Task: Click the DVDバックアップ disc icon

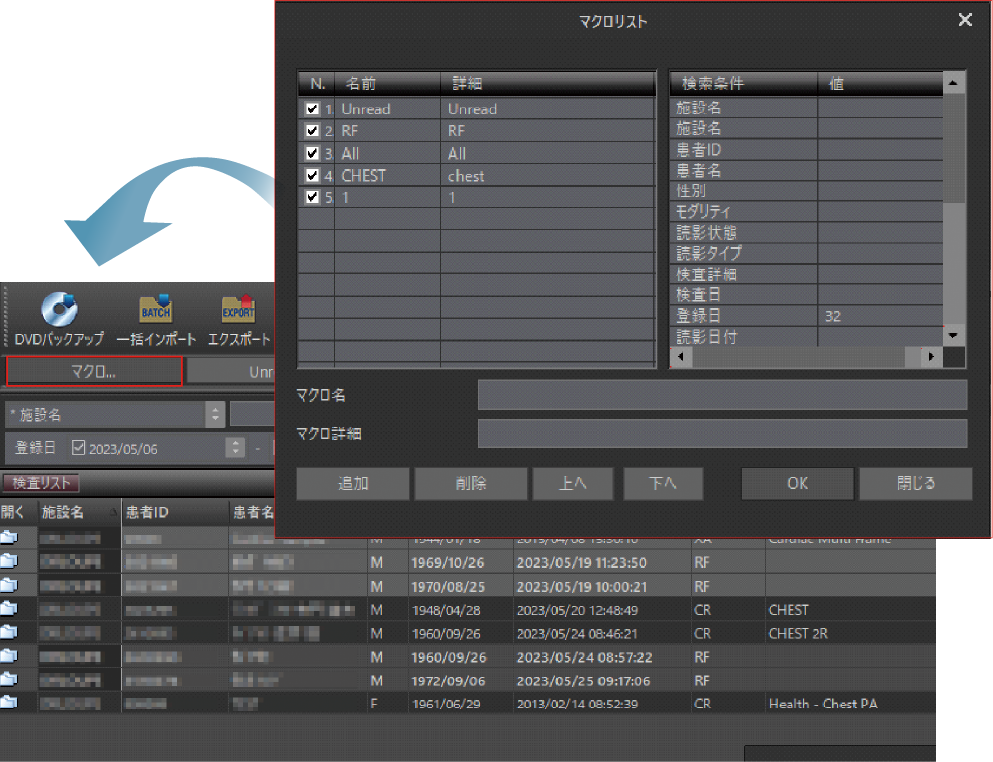Action: (58, 307)
